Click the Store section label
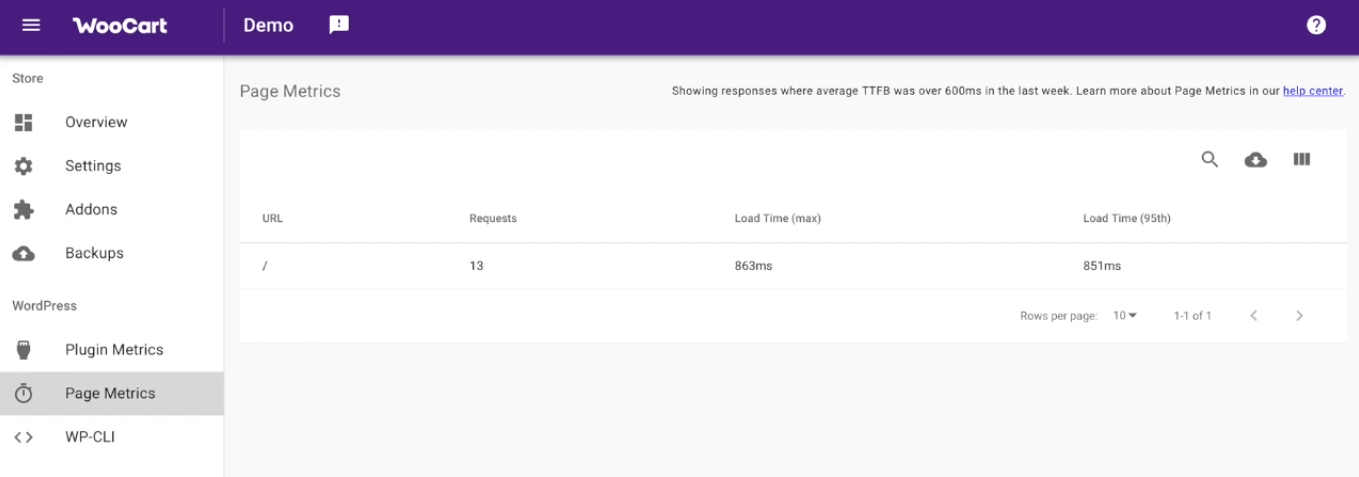Screen dimensions: 1359x477 point(28,78)
